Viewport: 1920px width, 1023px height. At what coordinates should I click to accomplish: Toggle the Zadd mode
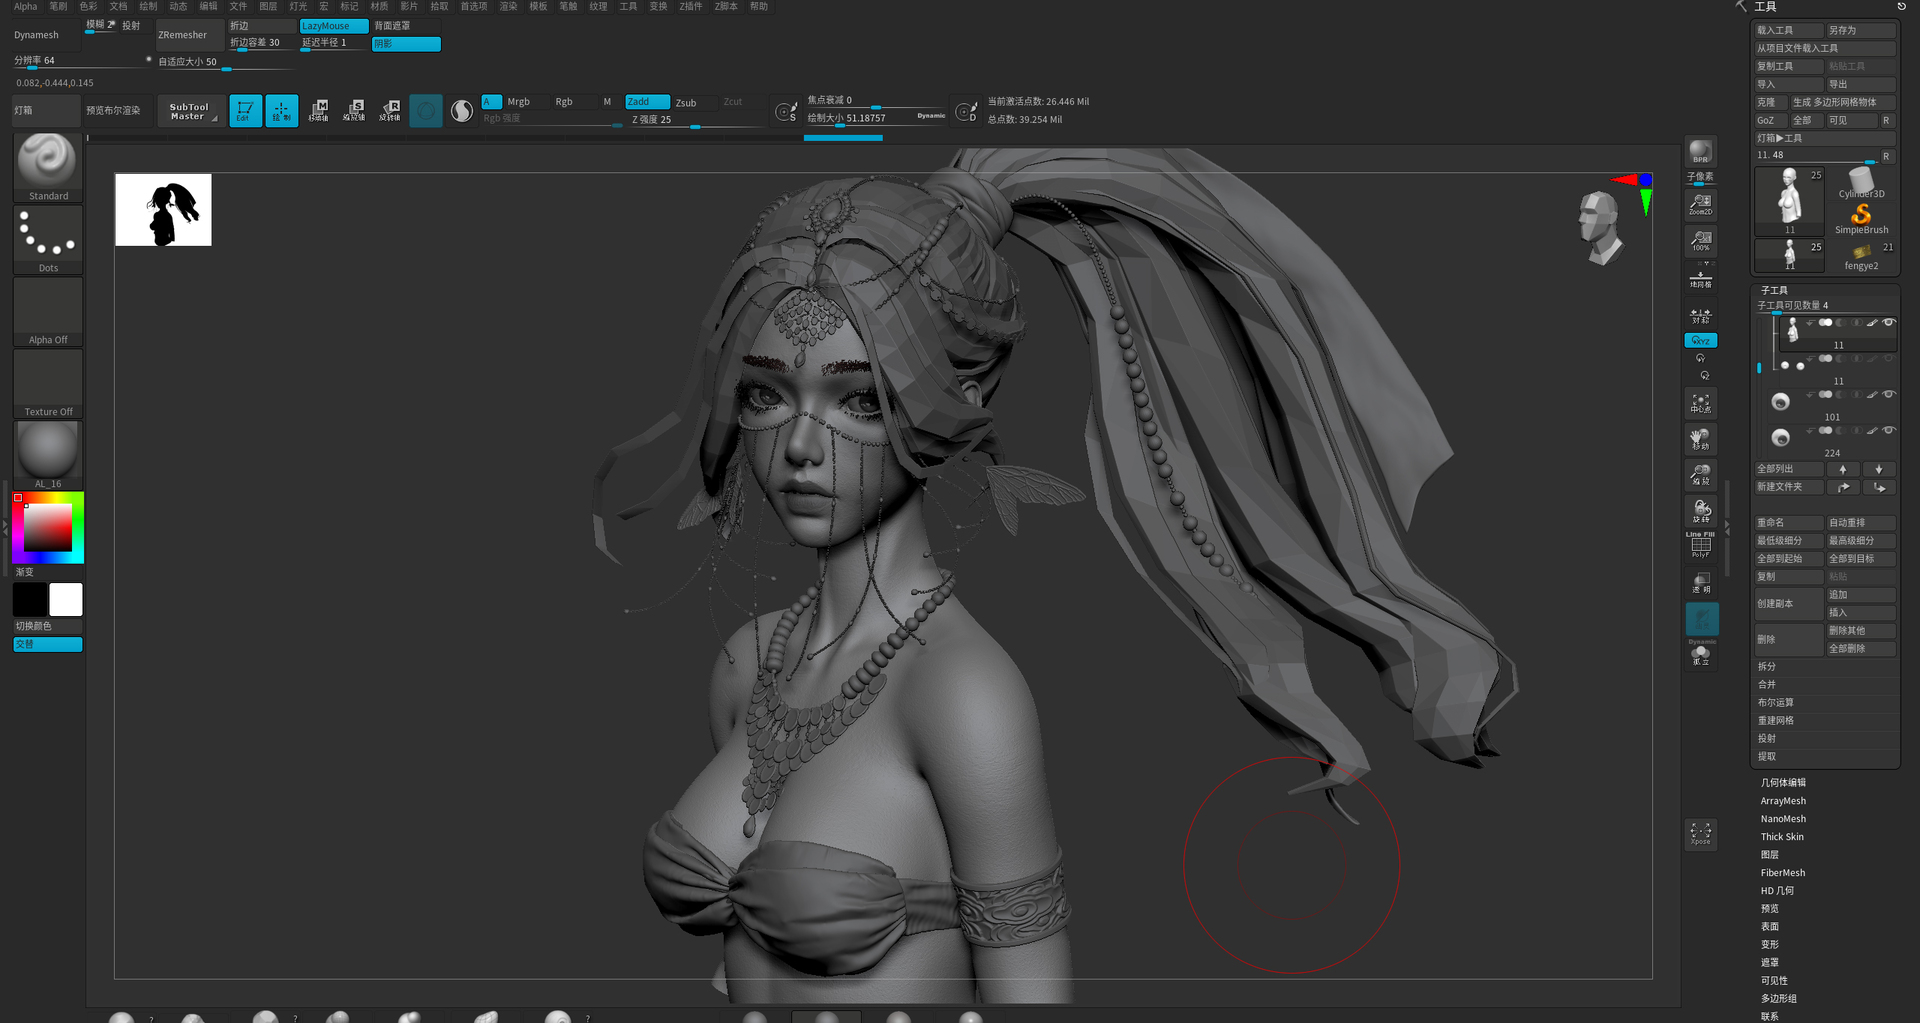point(647,102)
